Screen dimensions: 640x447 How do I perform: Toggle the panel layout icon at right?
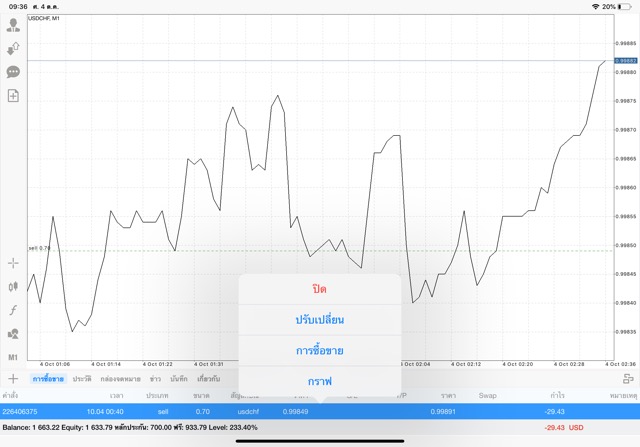pos(628,379)
